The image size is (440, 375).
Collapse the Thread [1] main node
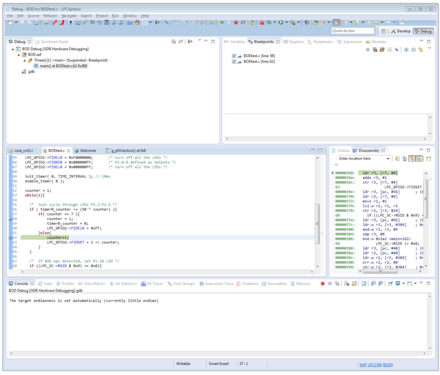click(25, 60)
